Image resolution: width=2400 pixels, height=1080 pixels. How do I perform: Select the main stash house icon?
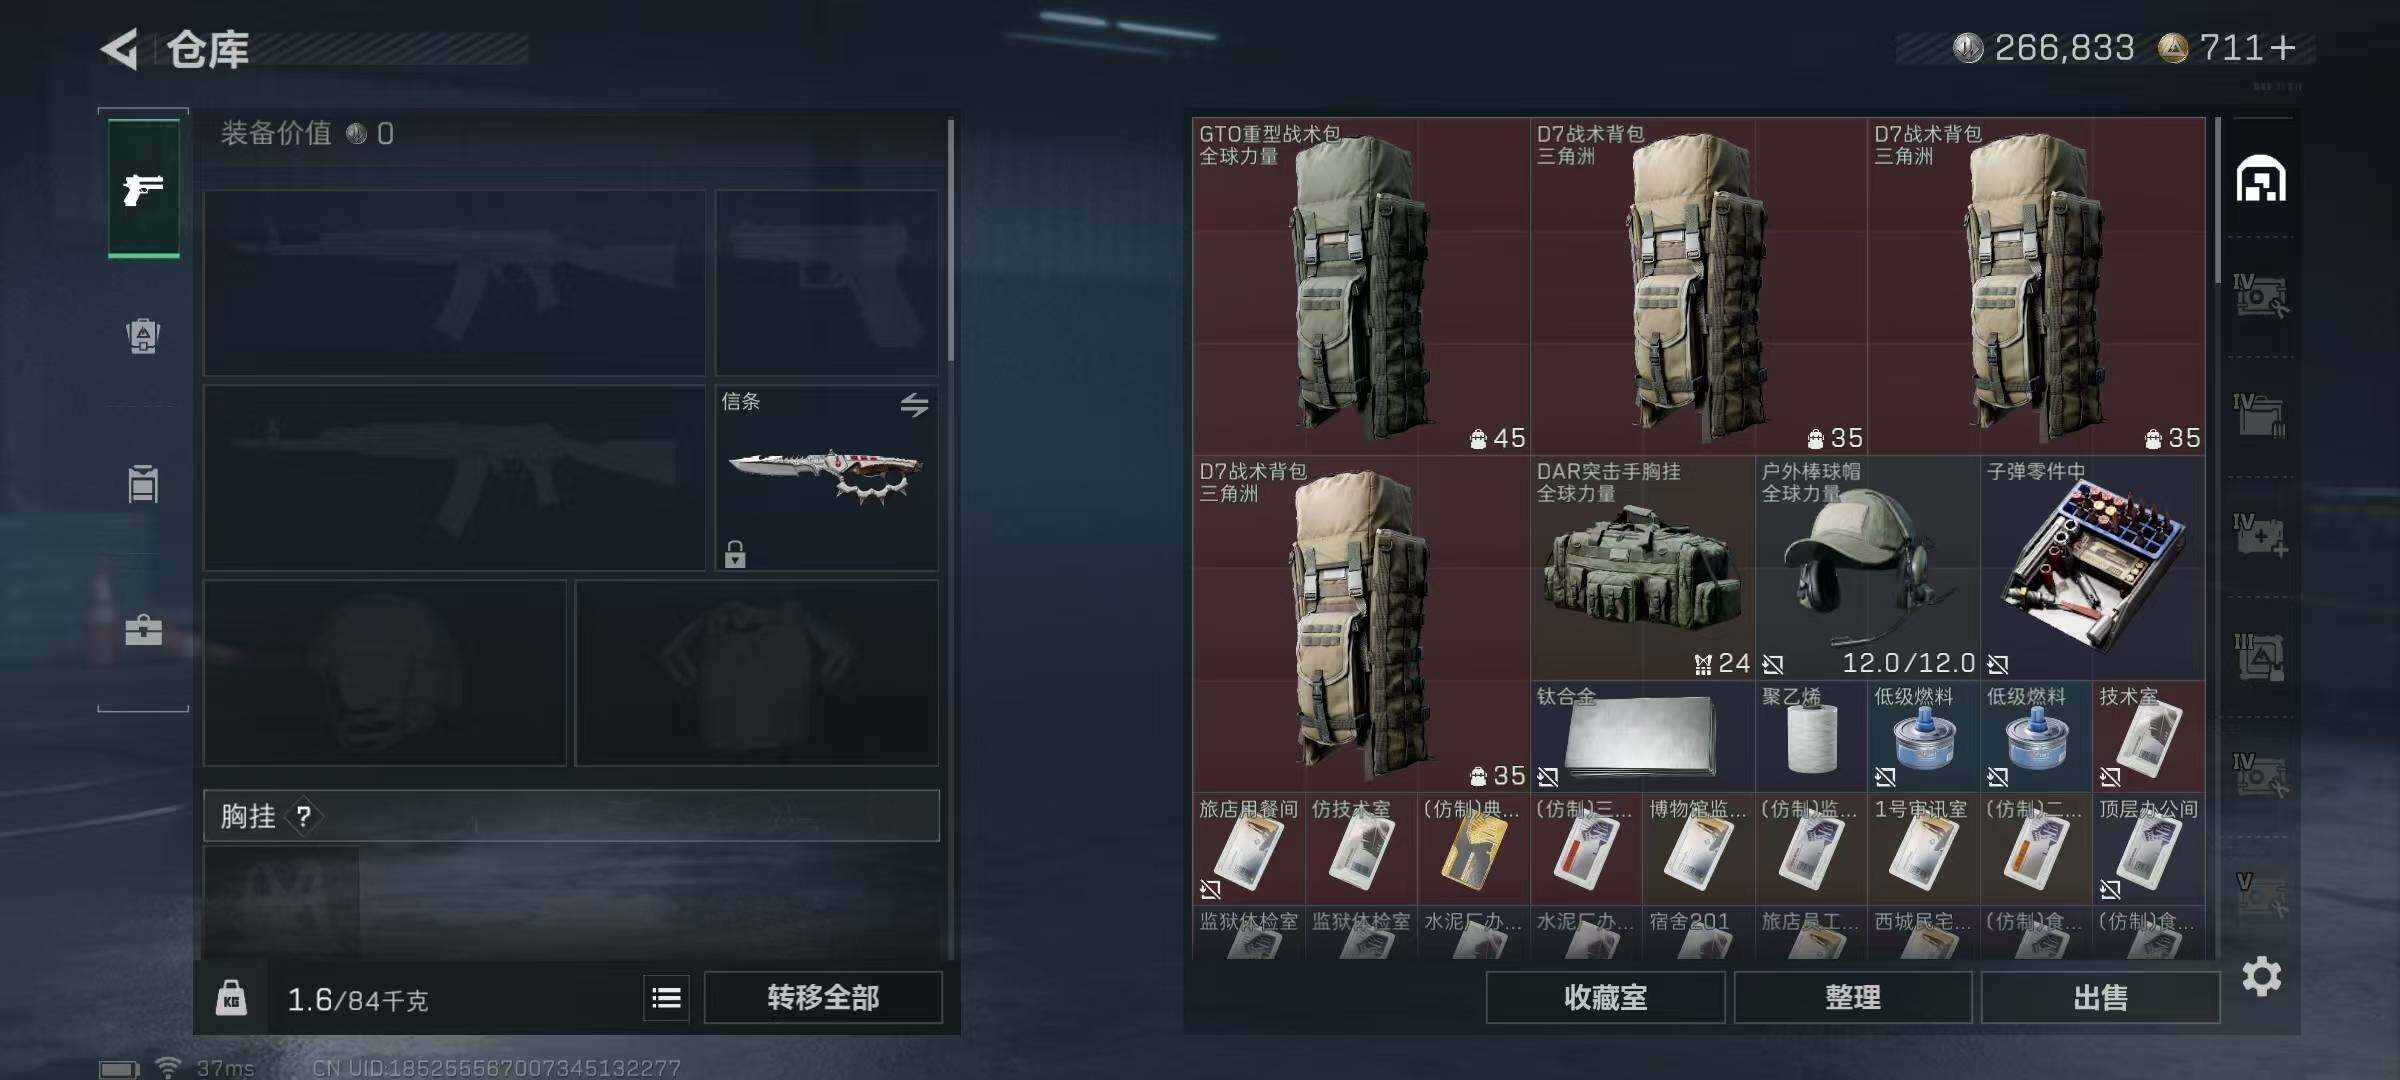click(2261, 179)
